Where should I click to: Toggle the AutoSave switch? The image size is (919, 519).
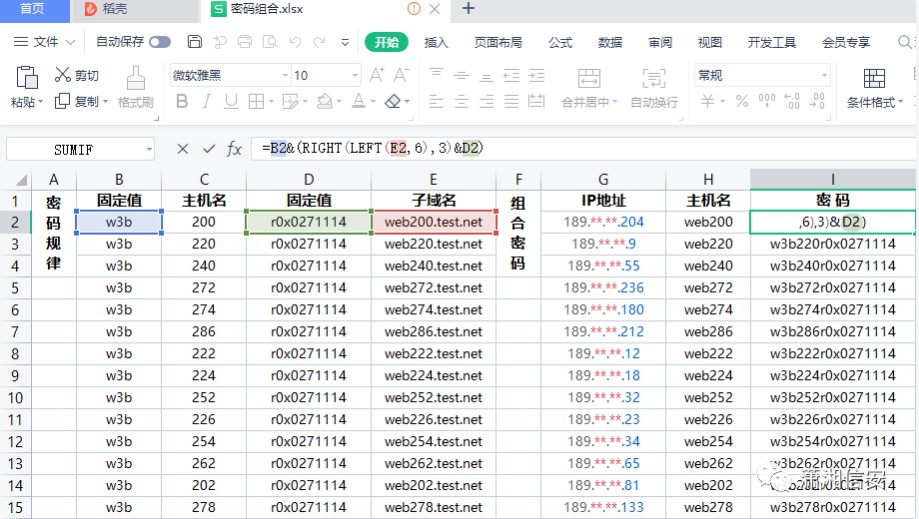tap(159, 42)
